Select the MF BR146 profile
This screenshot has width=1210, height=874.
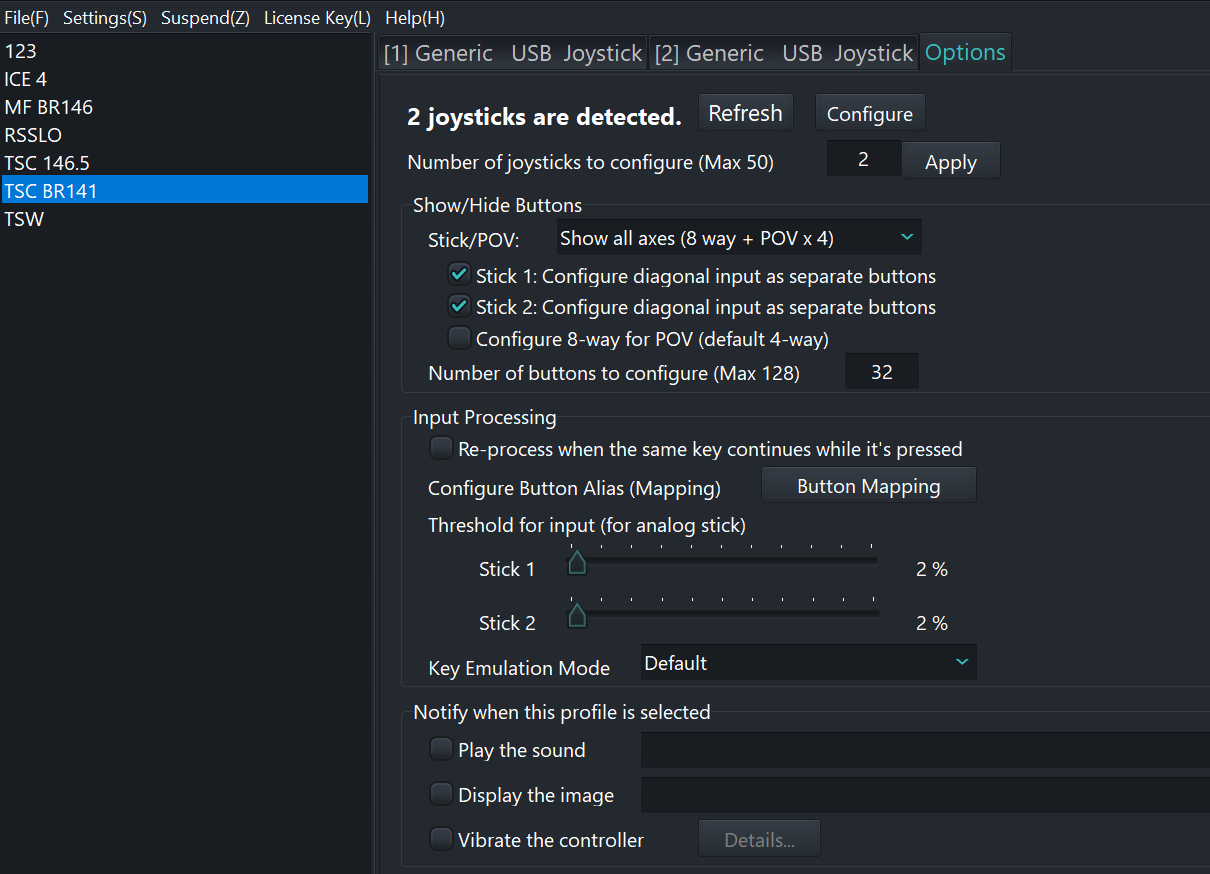tap(49, 107)
